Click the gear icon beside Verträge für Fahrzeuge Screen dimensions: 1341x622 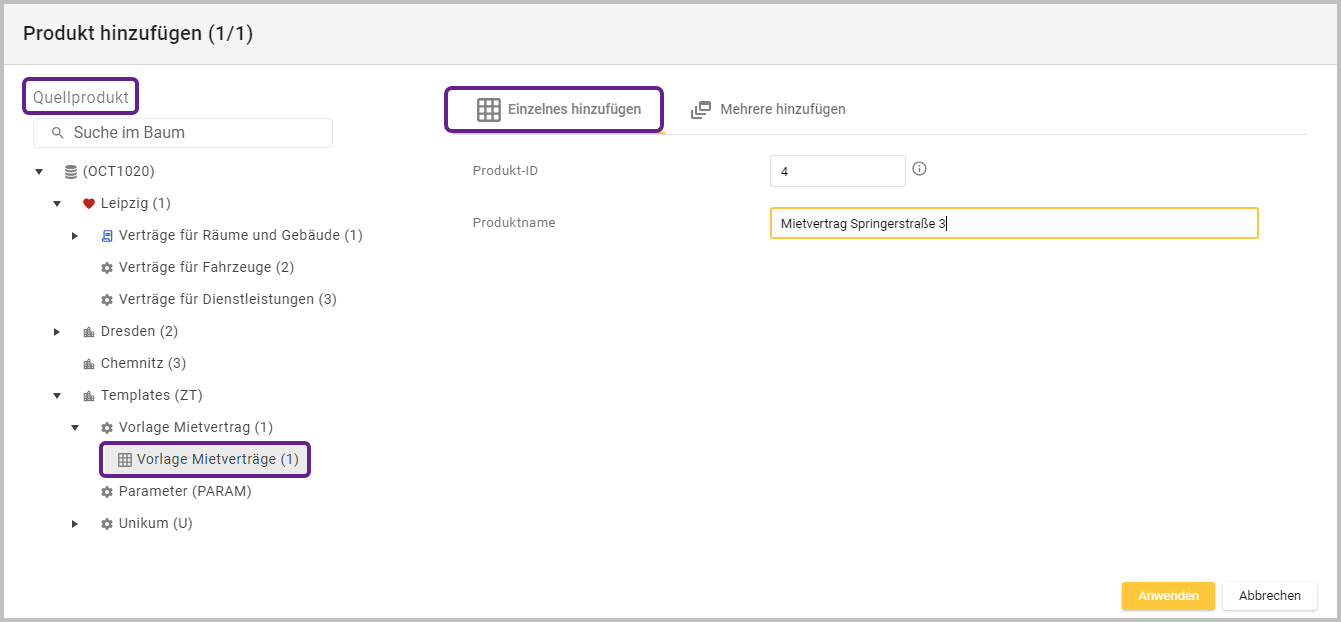(107, 268)
